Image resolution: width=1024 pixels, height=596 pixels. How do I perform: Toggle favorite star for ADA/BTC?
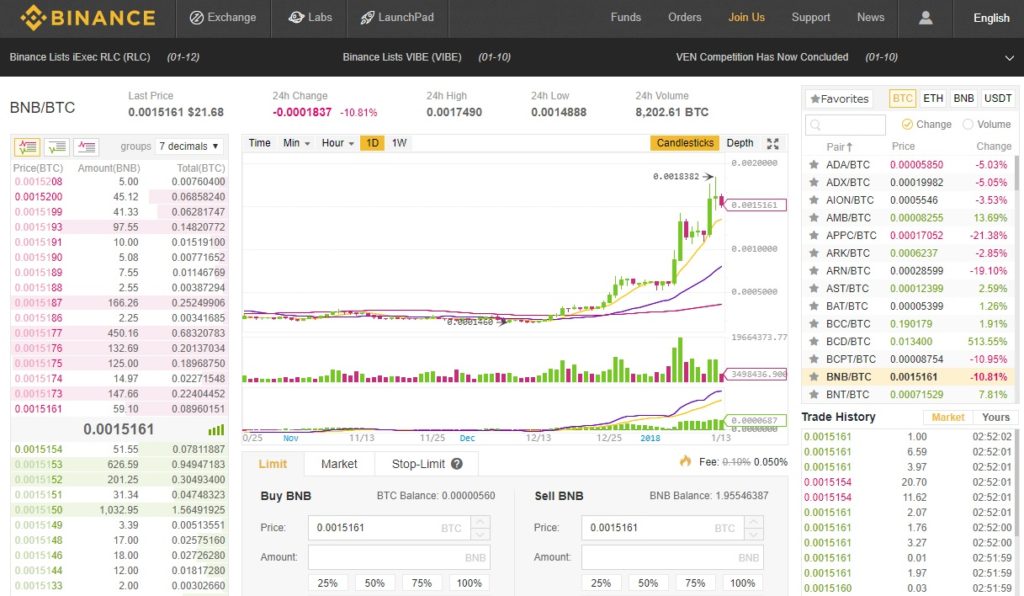tap(814, 165)
